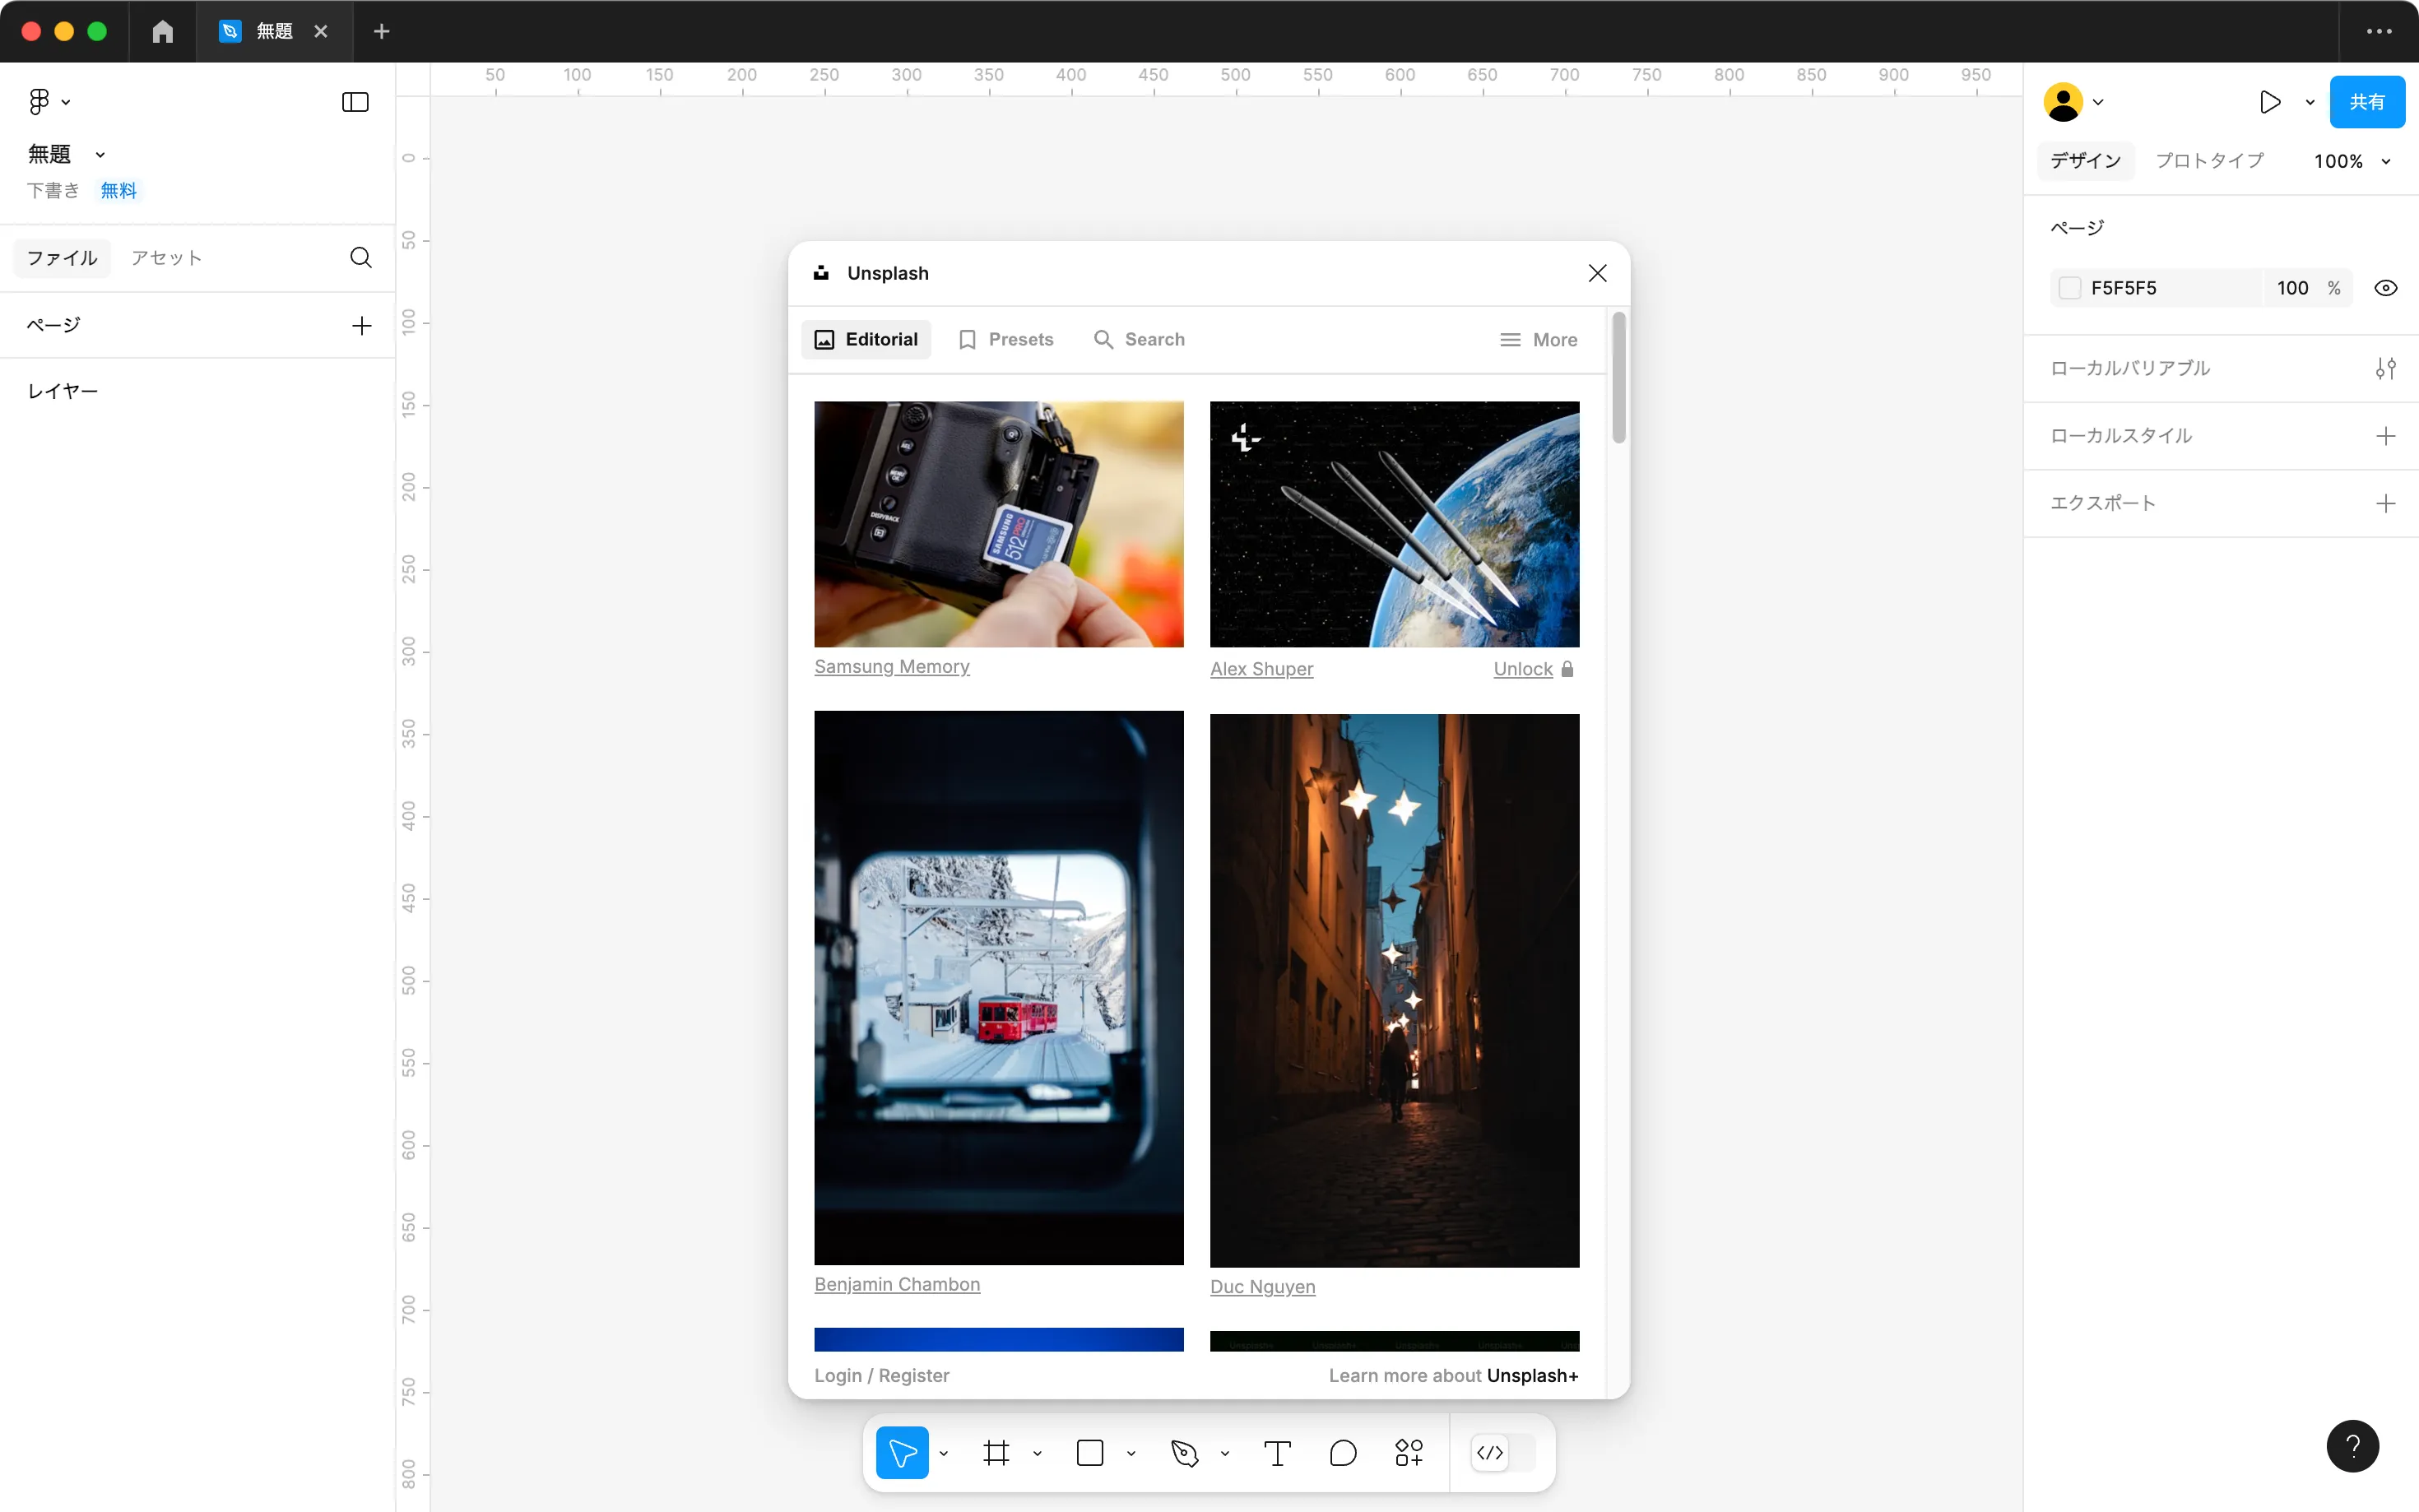2419x1512 pixels.
Task: Switch to the Presets tab in Unsplash
Action: (x=1006, y=340)
